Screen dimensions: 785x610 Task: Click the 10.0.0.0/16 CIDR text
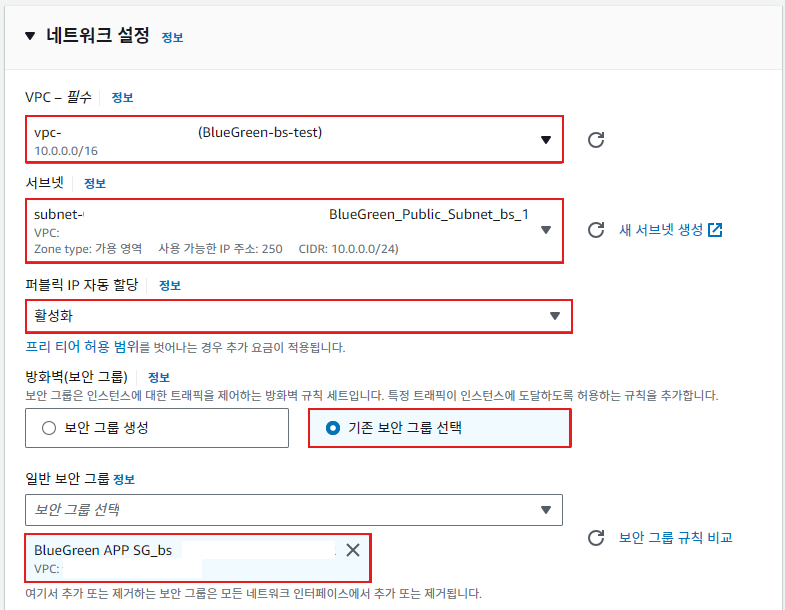(x=66, y=151)
